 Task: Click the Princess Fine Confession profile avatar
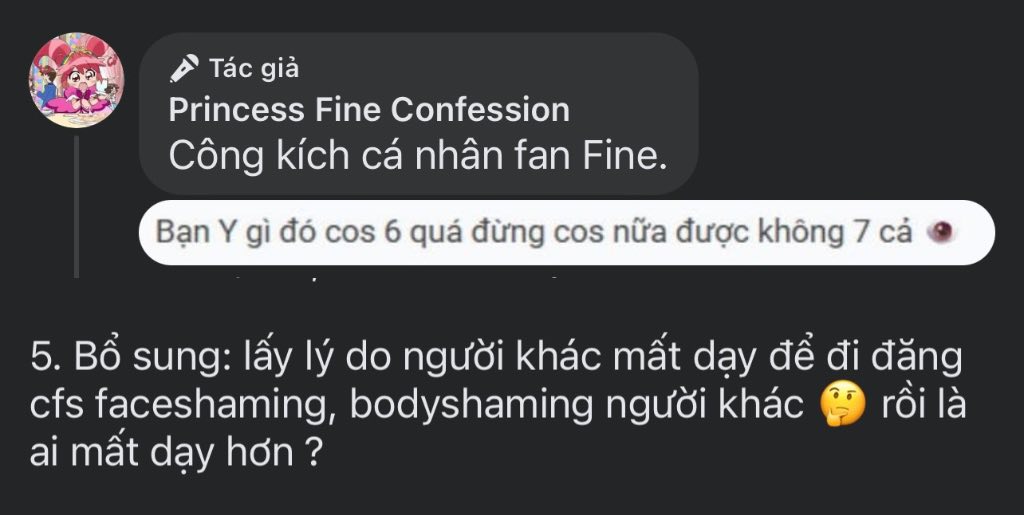pos(76,81)
